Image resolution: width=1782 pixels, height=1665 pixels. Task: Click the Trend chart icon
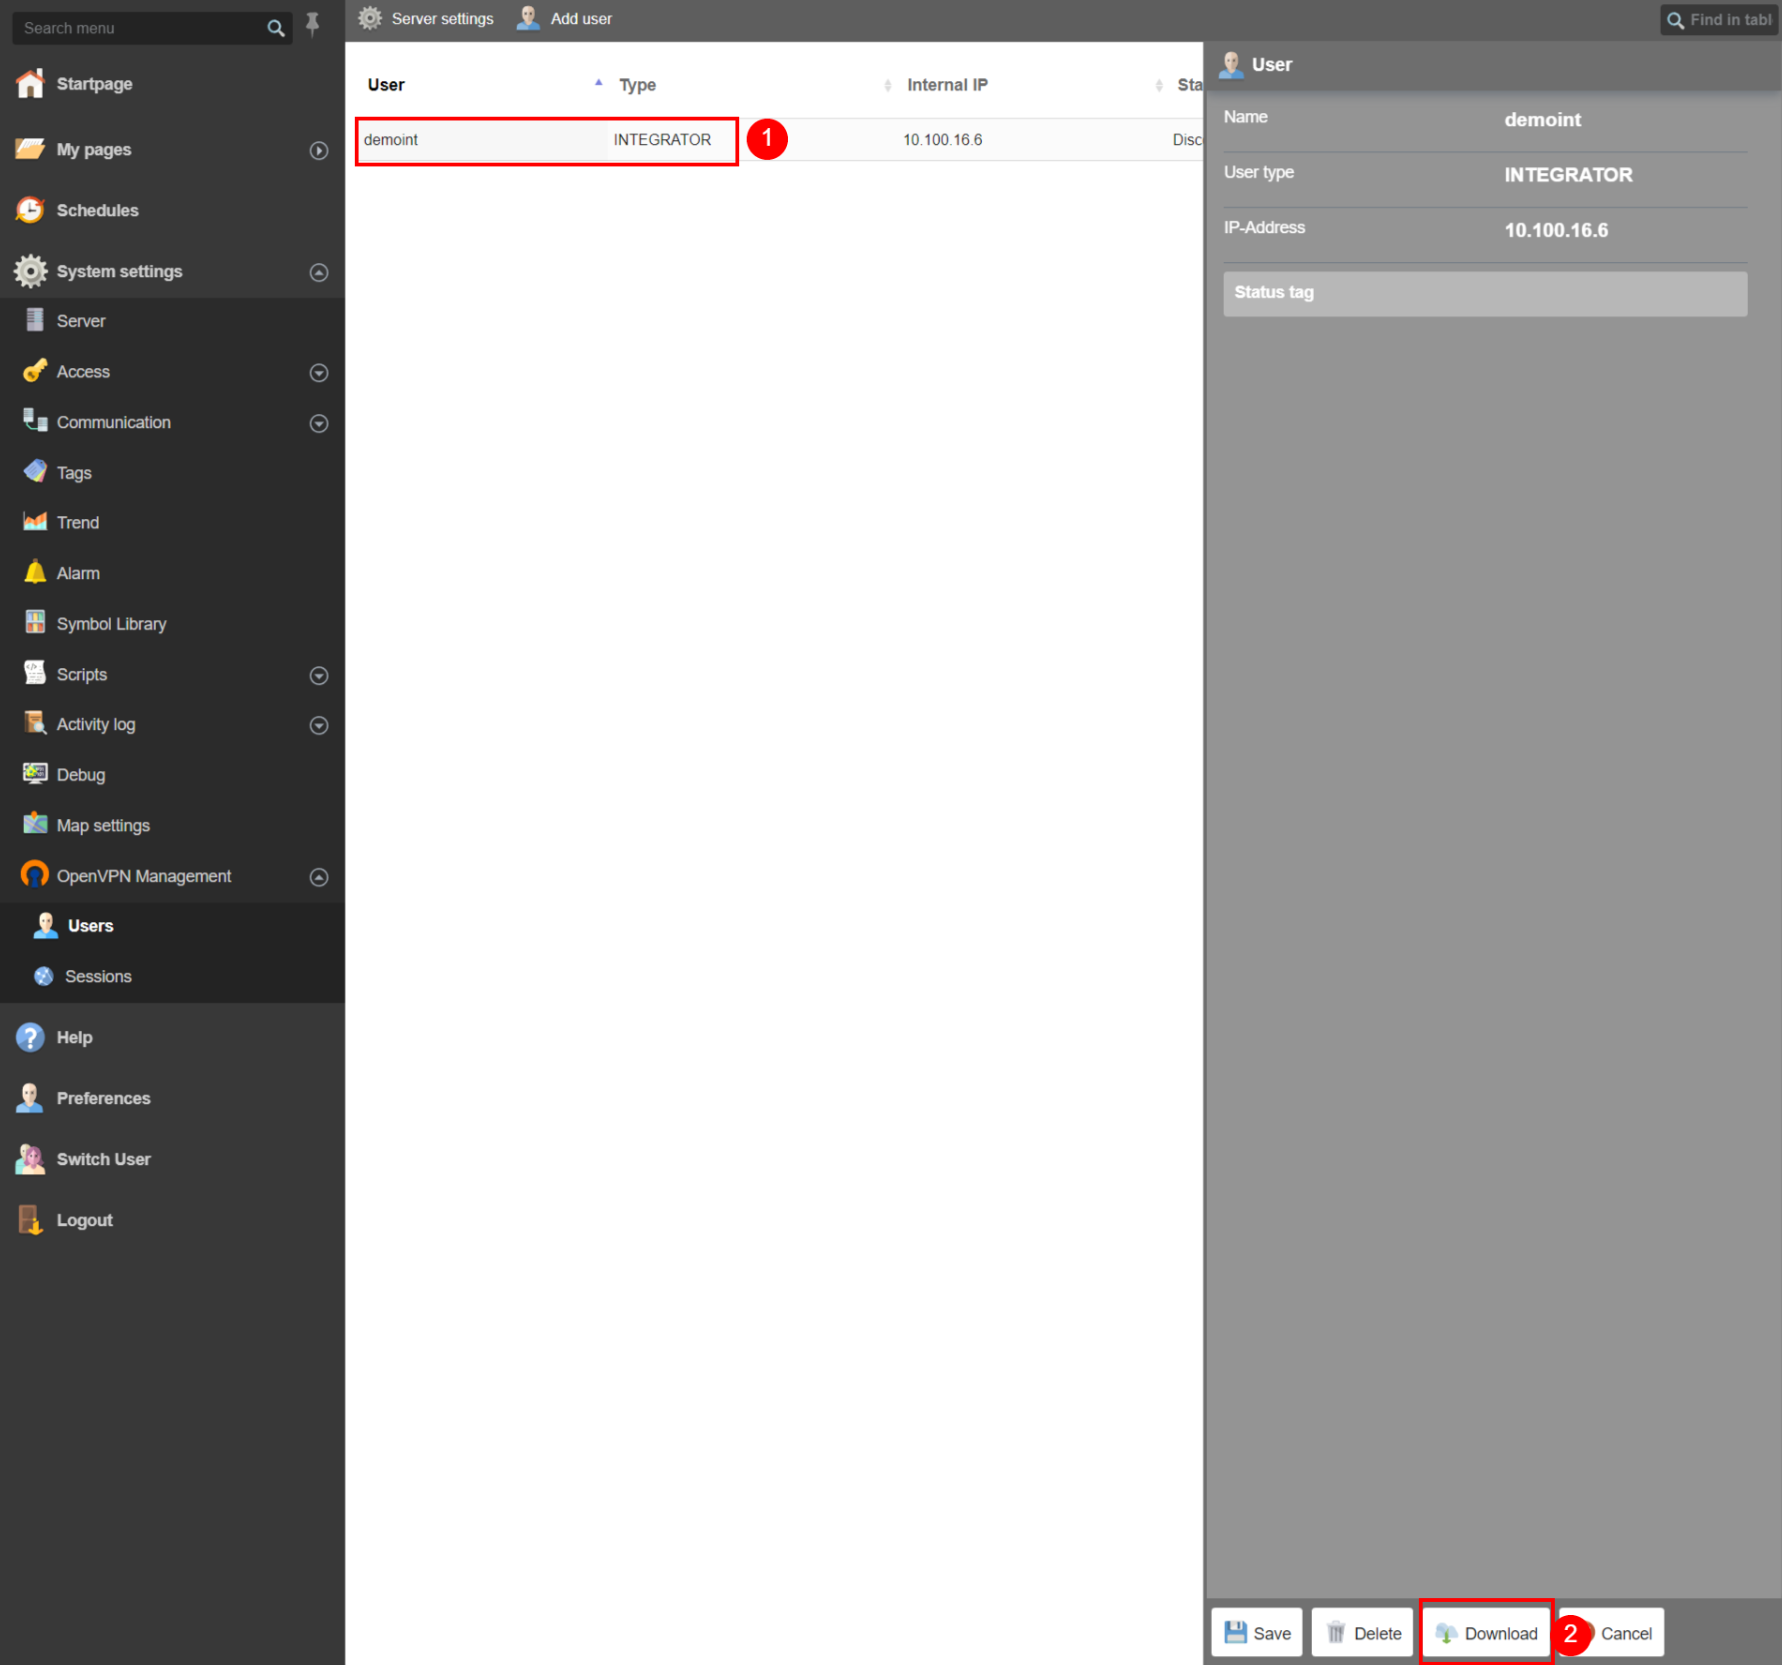[35, 522]
